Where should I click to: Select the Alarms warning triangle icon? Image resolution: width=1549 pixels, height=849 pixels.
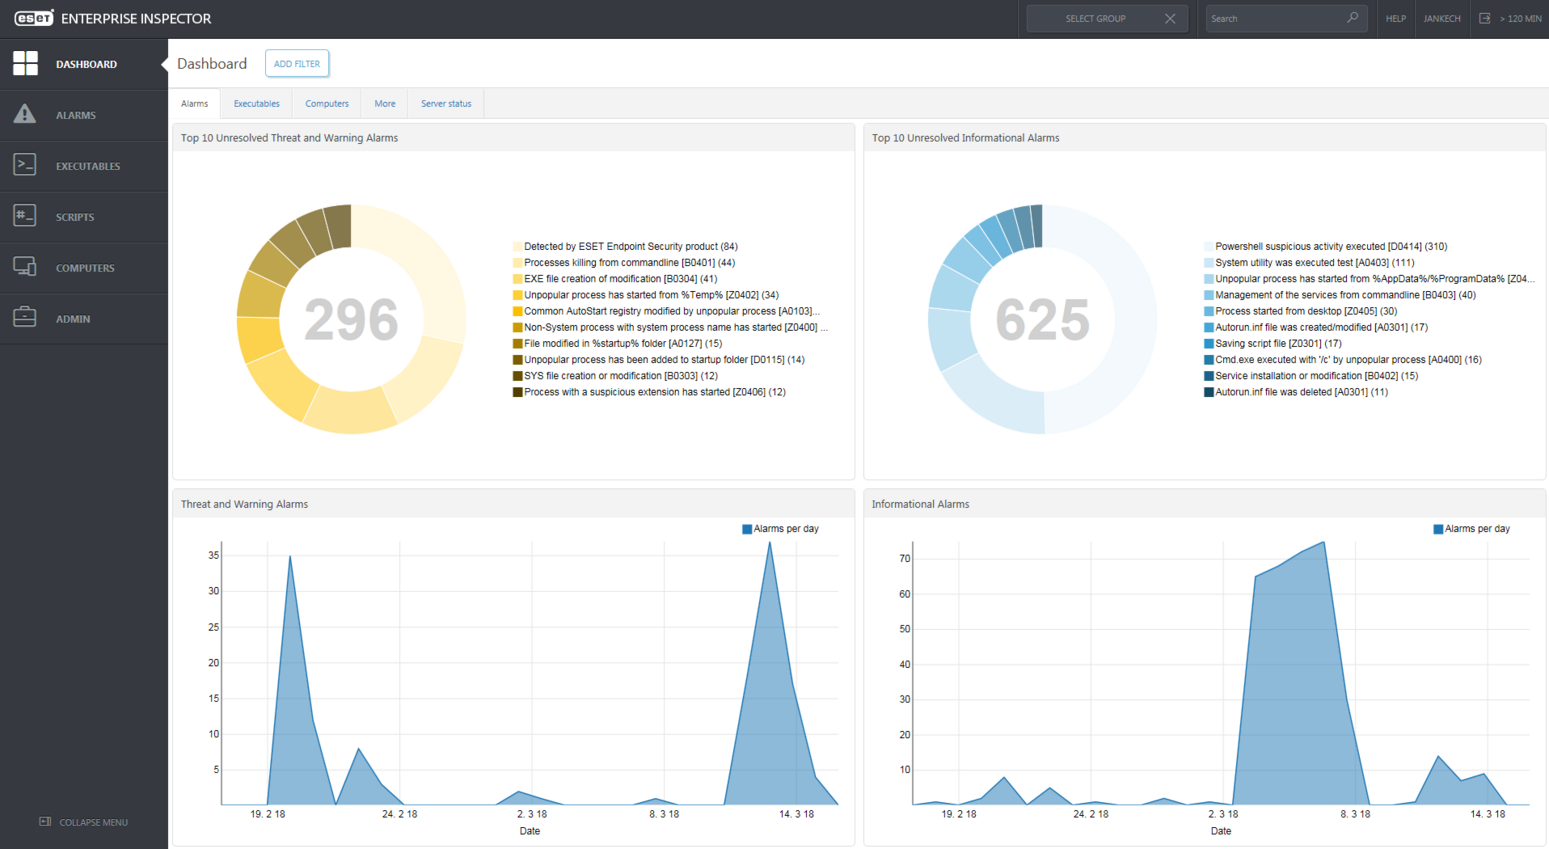click(x=24, y=114)
